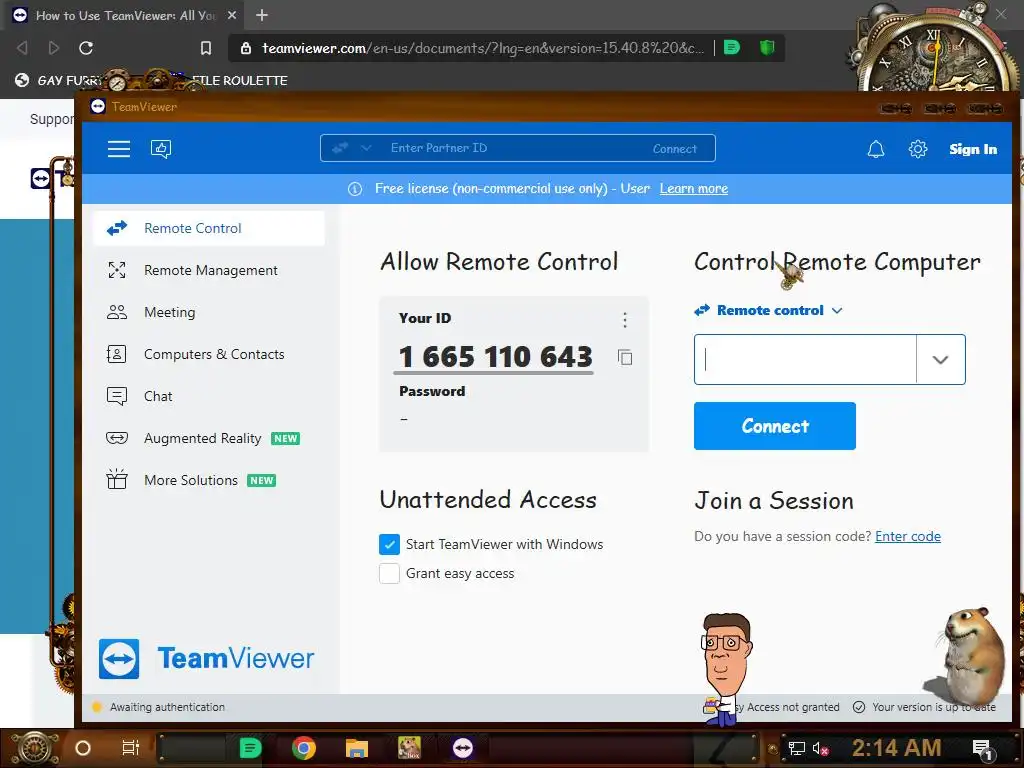Click the Enter code link
The height and width of the screenshot is (768, 1024).
pyautogui.click(x=908, y=536)
